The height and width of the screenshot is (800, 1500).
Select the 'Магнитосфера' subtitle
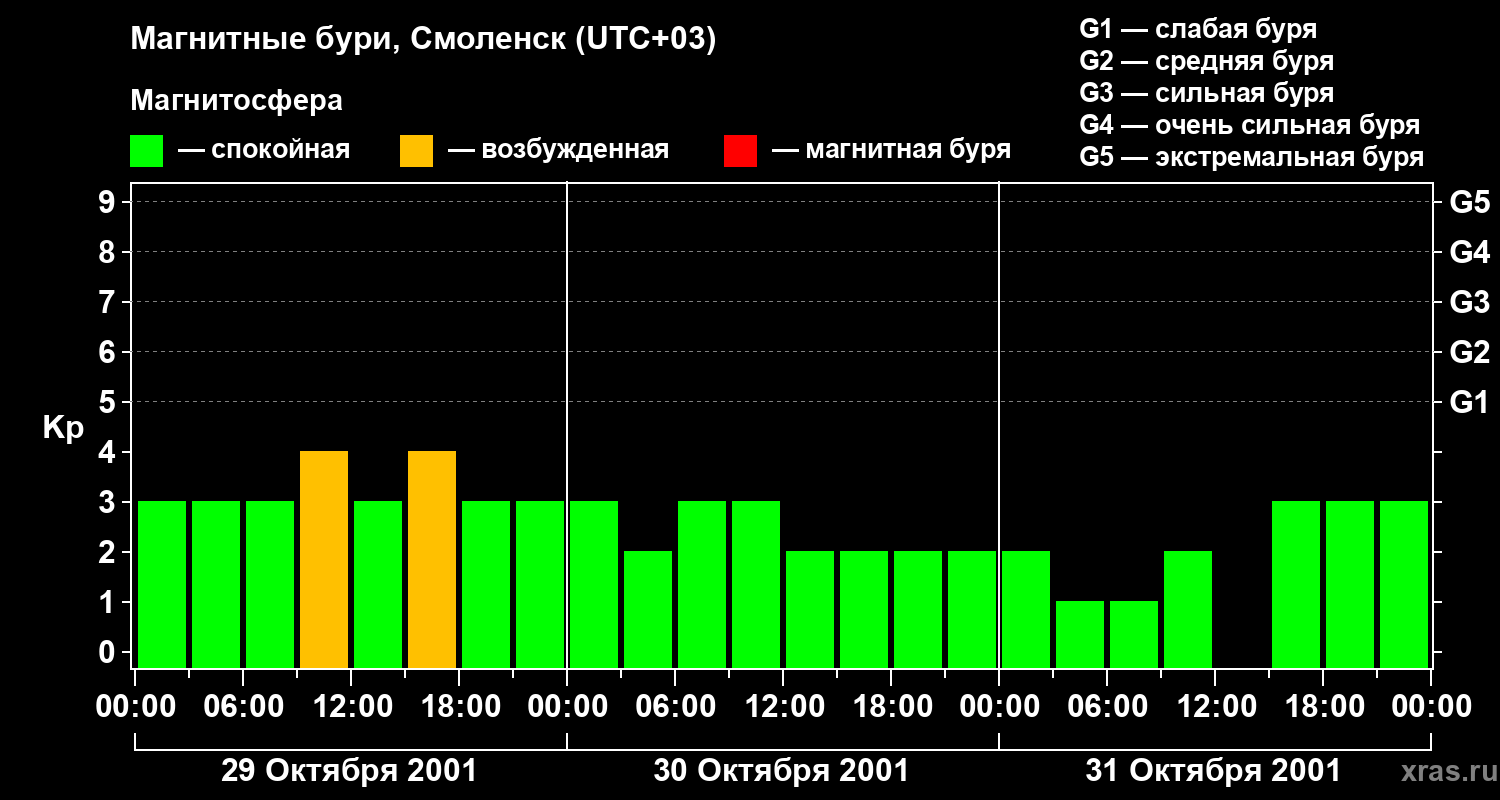(236, 101)
